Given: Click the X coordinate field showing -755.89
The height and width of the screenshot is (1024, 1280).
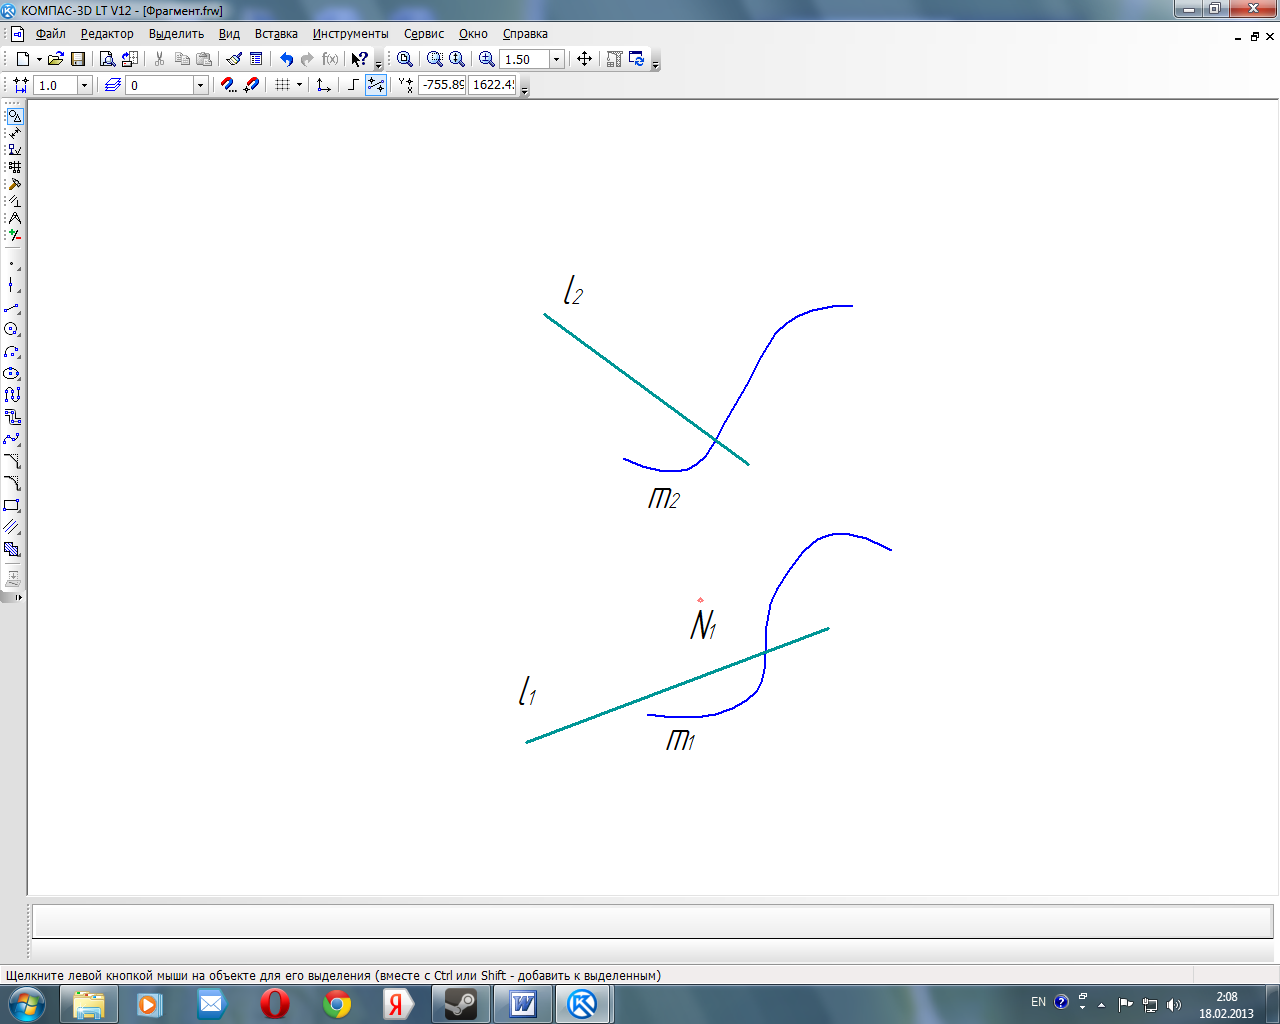Looking at the screenshot, I should [442, 85].
